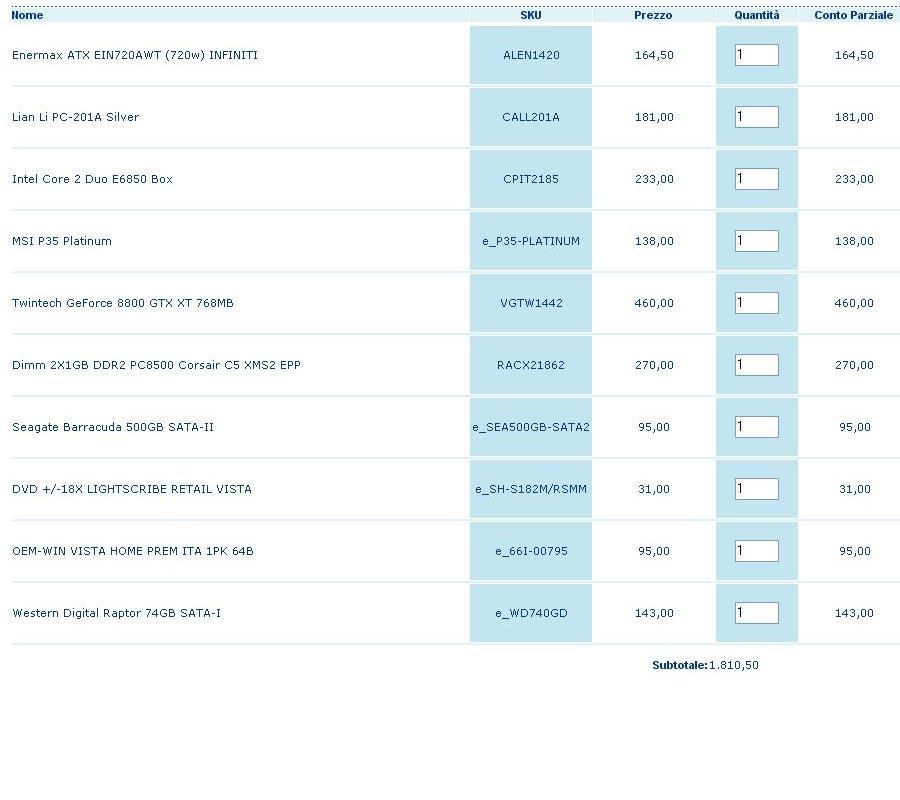Select product name OEM-WIN VISTA HOME PREM ITA
The width and height of the screenshot is (900, 800).
[x=133, y=551]
